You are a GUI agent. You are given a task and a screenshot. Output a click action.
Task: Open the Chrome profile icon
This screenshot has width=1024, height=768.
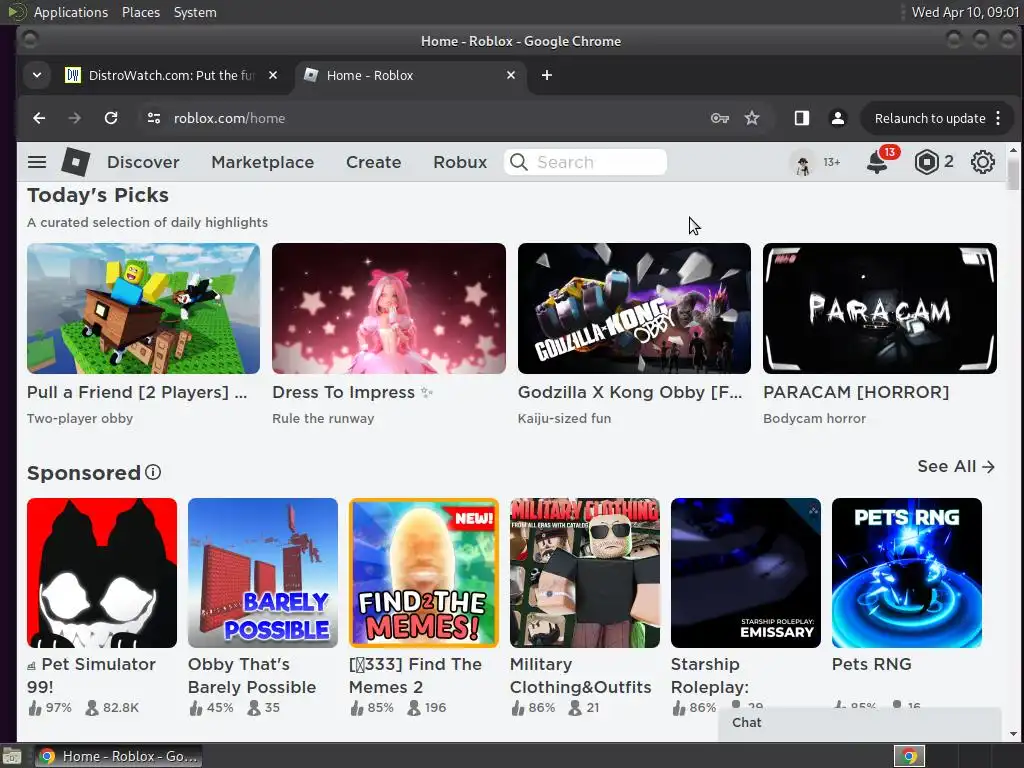838,118
